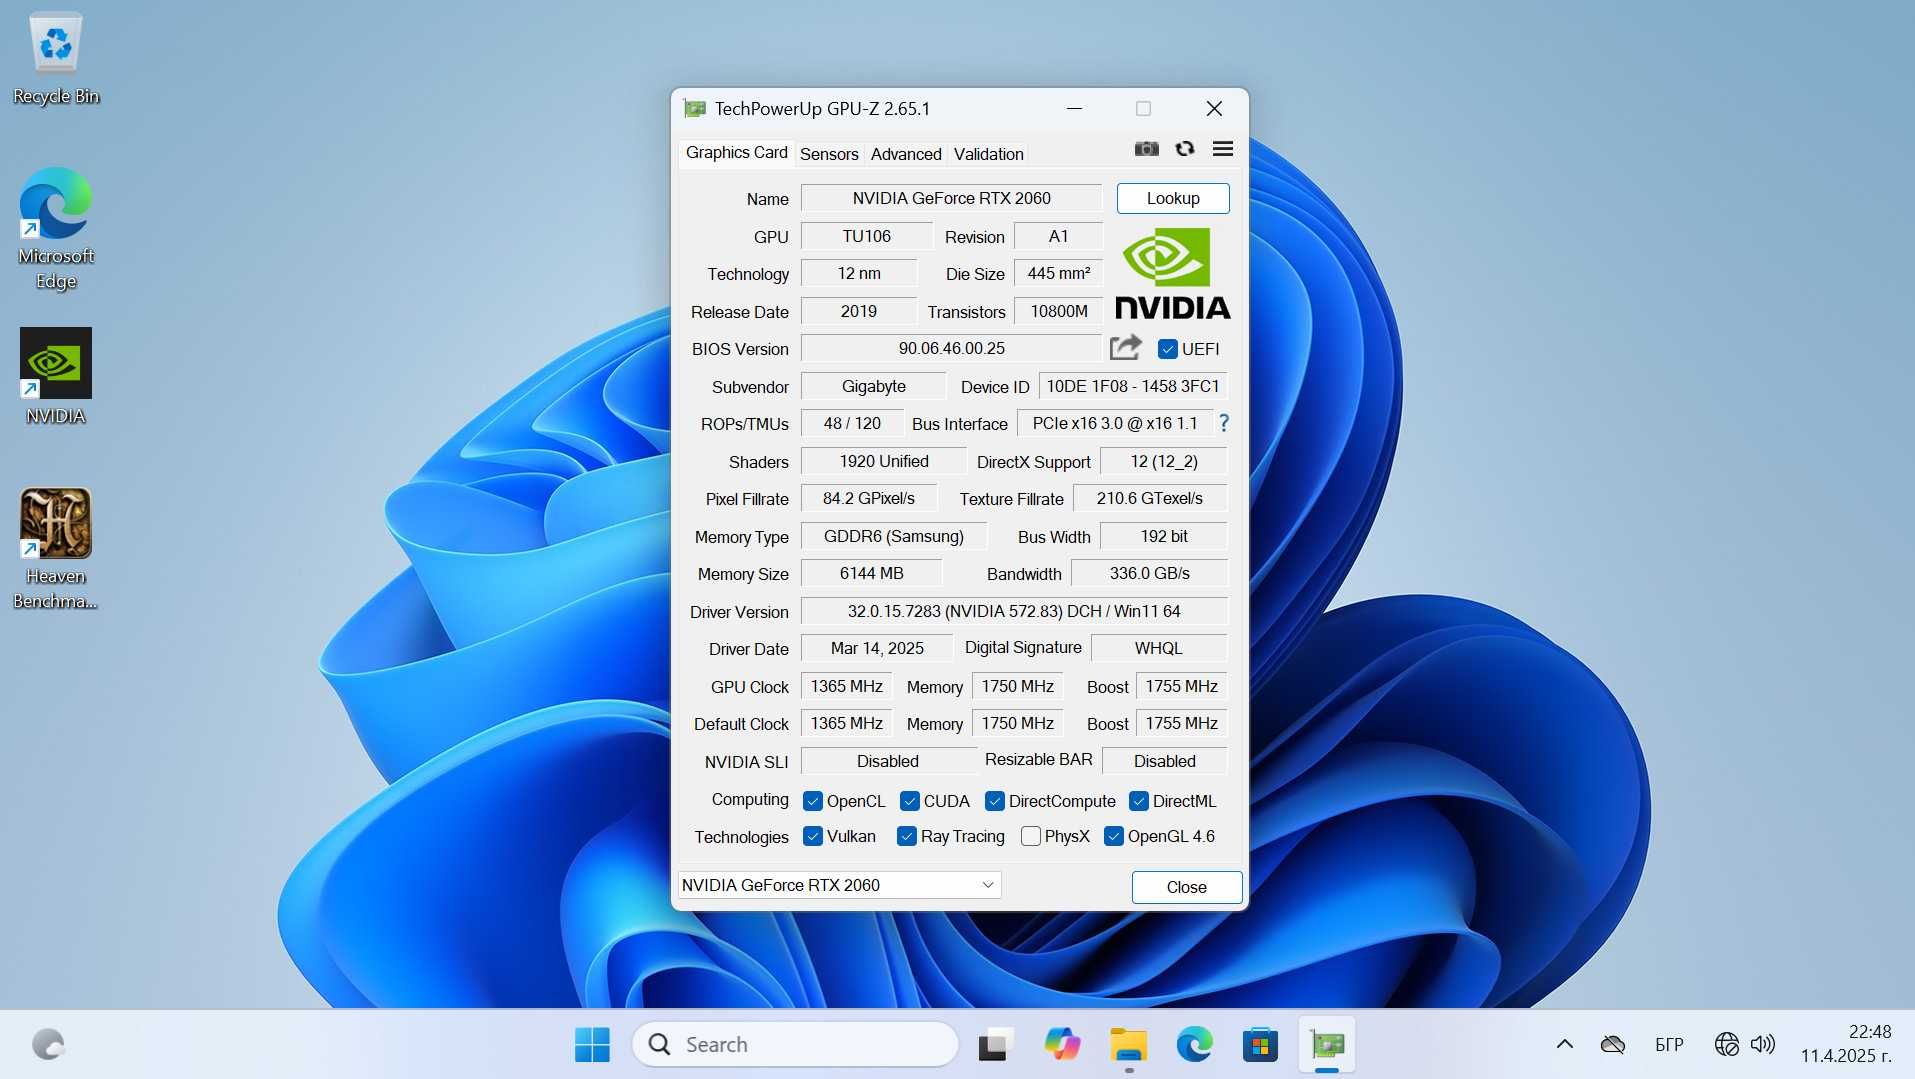The image size is (1915, 1079).
Task: Click the Digital Signature value WHQL
Action: tap(1158, 648)
